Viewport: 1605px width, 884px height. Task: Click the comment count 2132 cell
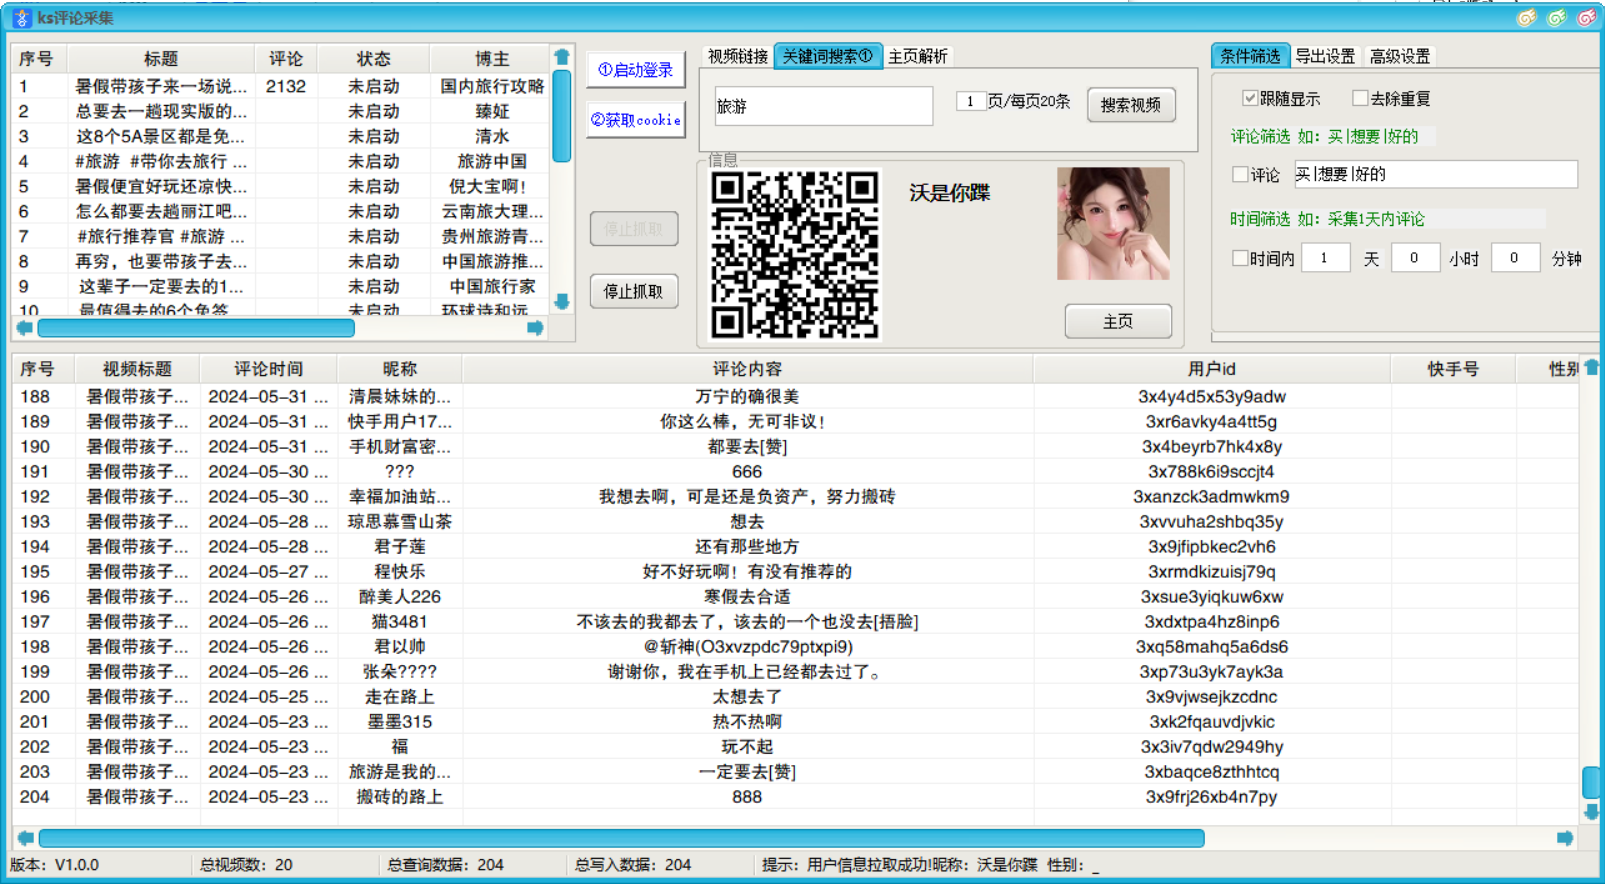(x=286, y=87)
